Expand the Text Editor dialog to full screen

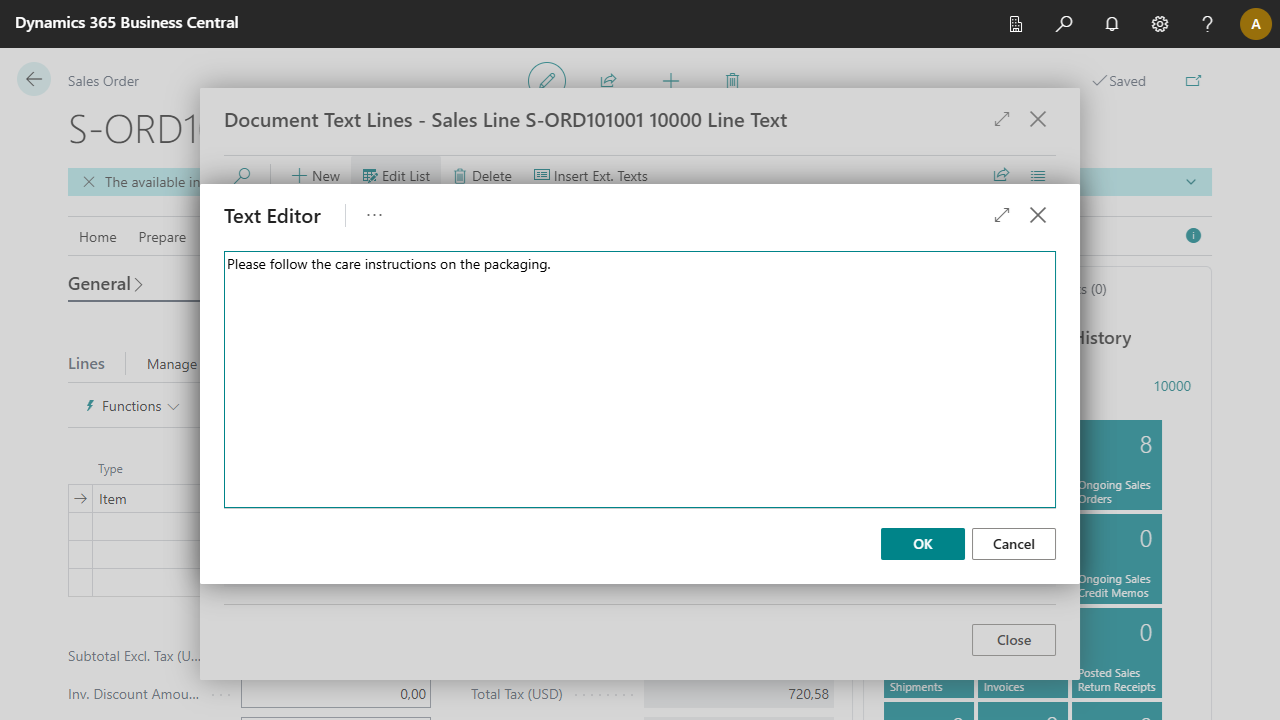(x=1002, y=215)
